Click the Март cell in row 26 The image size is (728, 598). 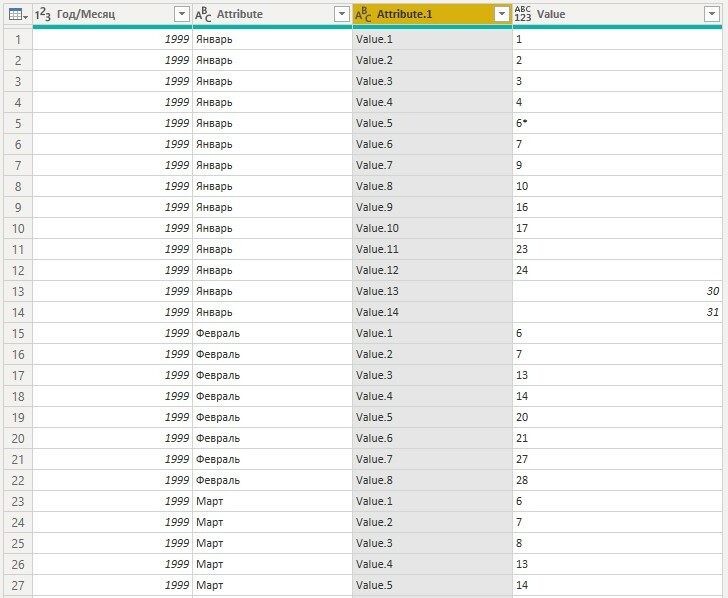pos(273,565)
